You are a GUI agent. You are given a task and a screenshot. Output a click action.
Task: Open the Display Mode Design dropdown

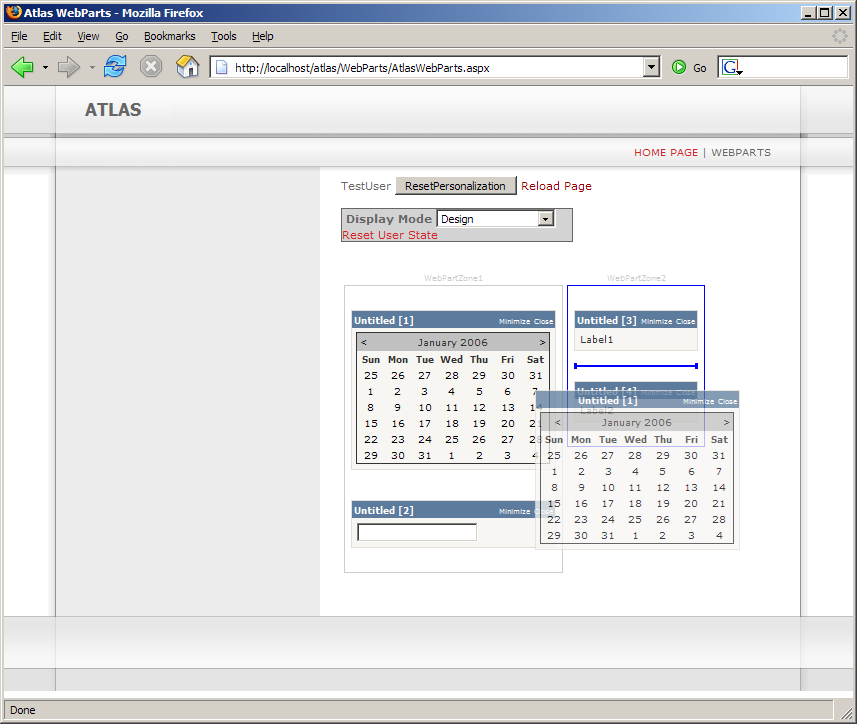545,219
